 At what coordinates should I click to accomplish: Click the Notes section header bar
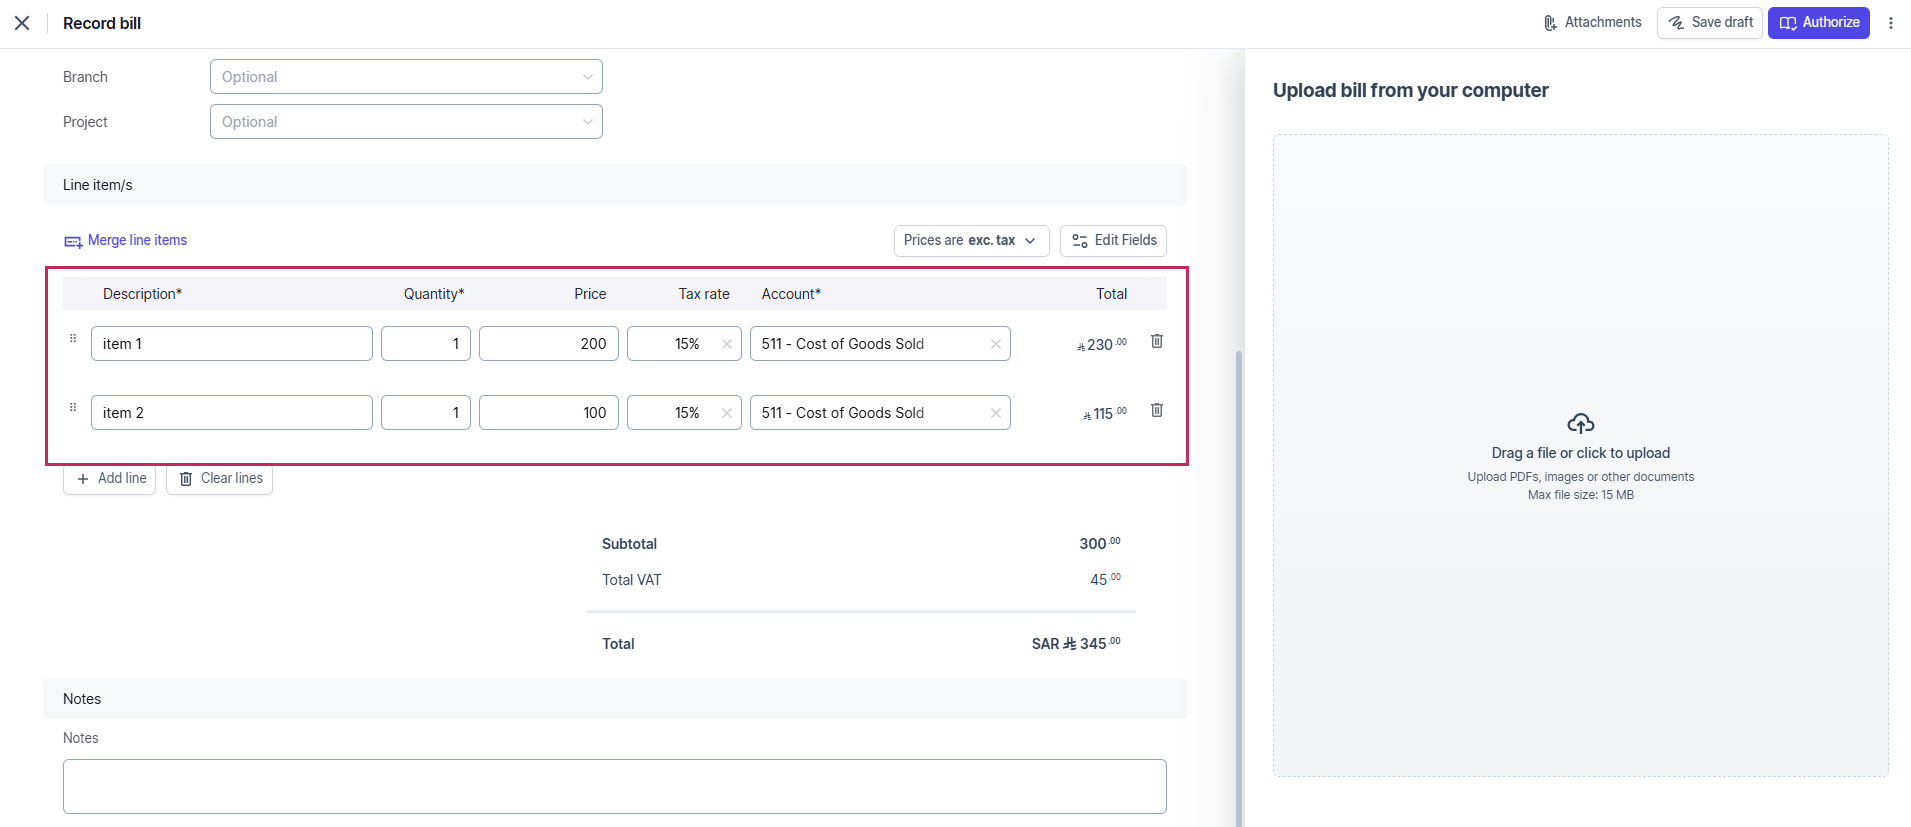615,699
